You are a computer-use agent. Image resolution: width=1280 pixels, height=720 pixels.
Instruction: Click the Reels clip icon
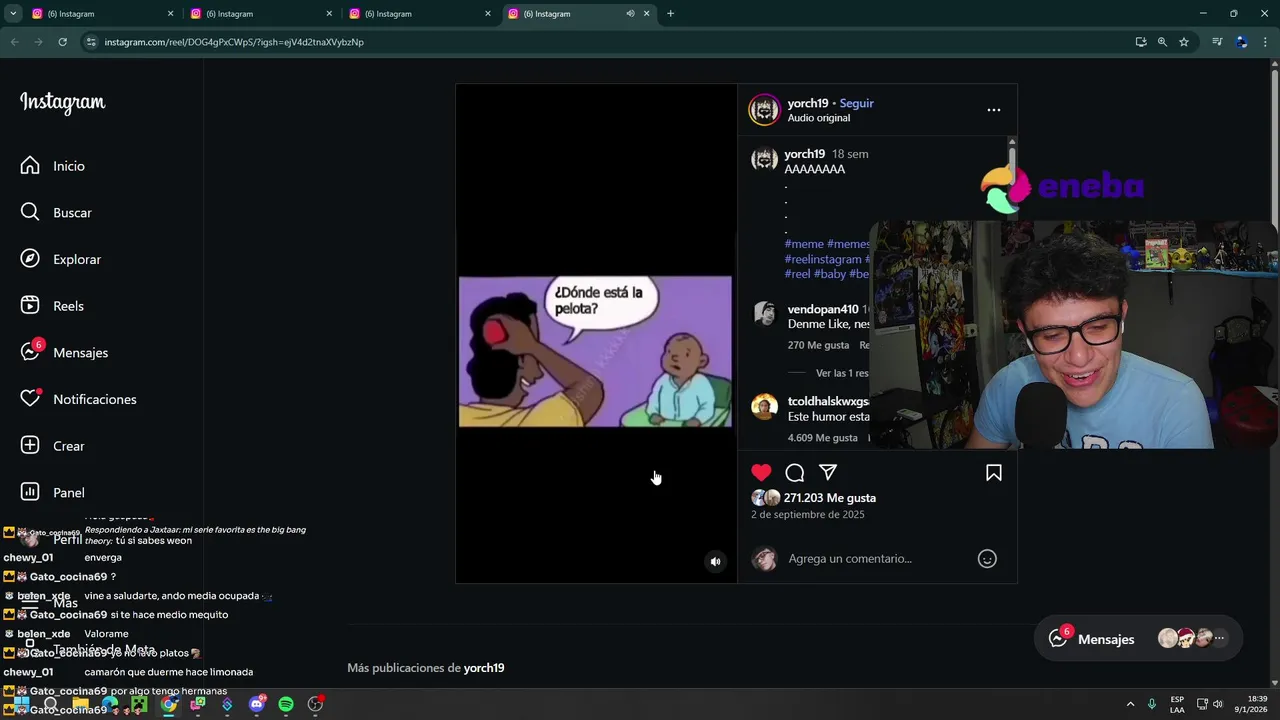pyautogui.click(x=30, y=305)
